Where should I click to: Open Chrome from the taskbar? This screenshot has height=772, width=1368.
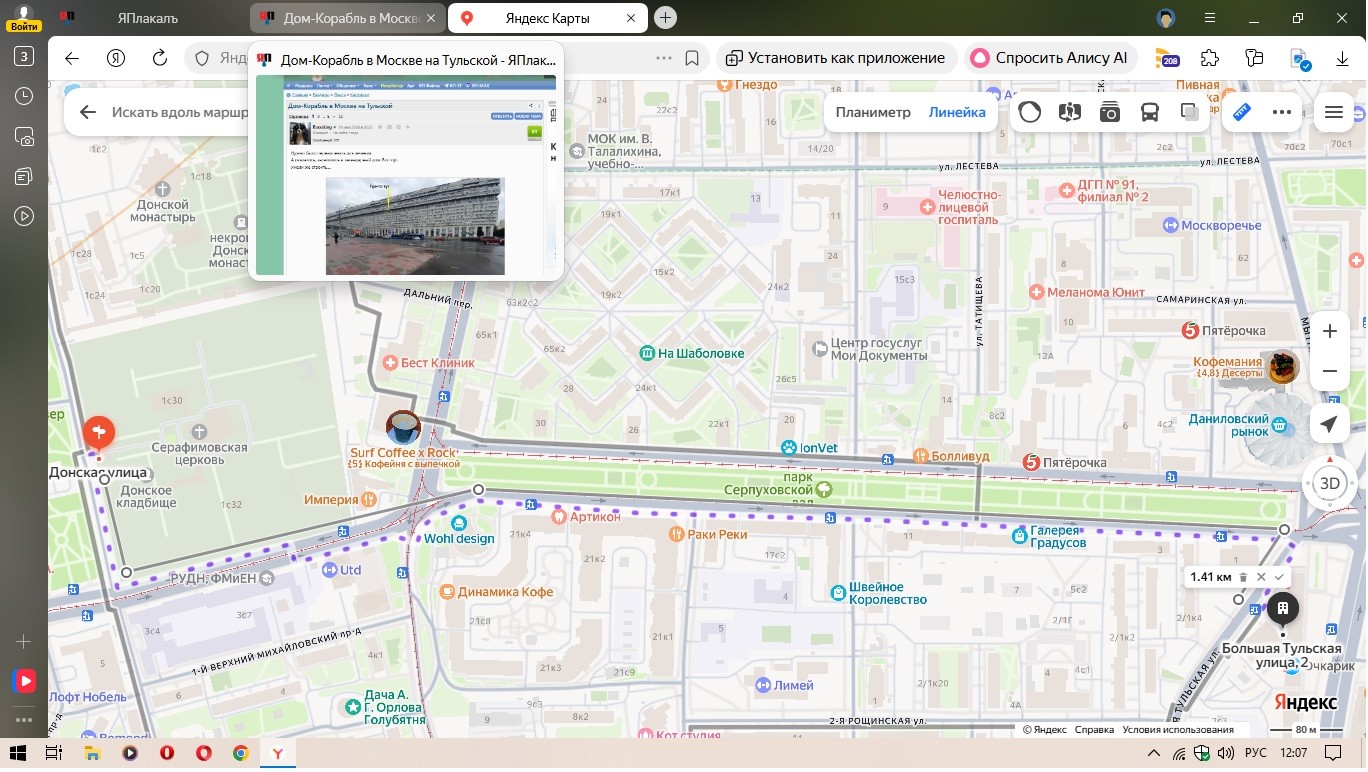[241, 752]
